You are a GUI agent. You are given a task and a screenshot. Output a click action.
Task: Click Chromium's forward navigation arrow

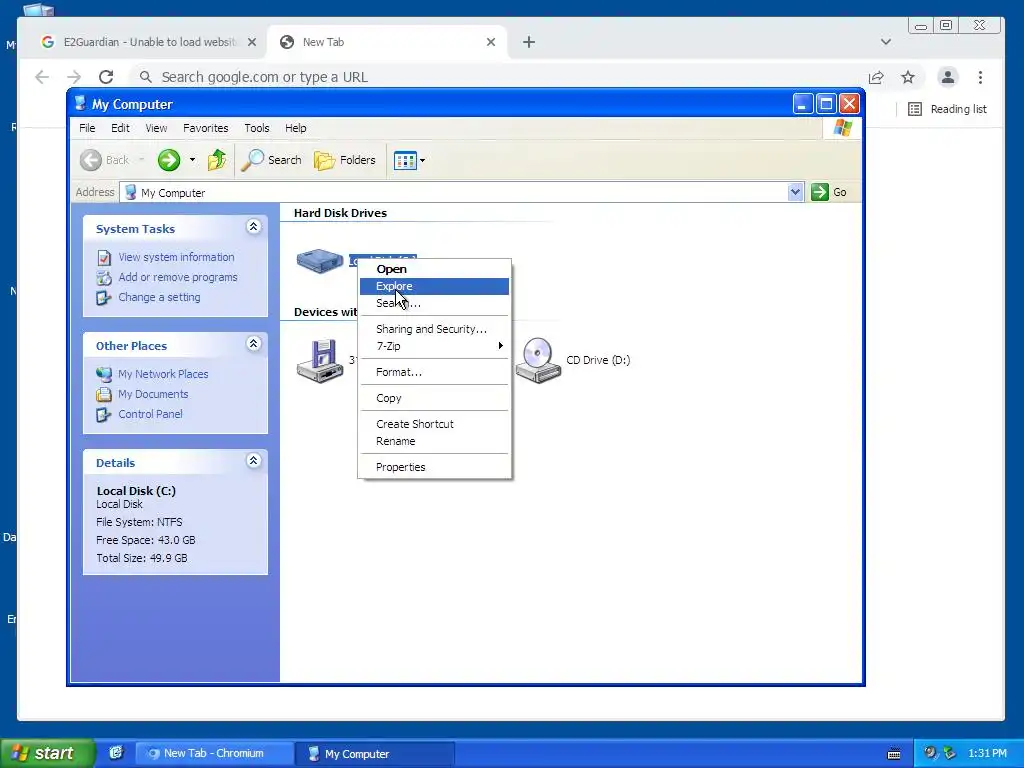pyautogui.click(x=74, y=77)
